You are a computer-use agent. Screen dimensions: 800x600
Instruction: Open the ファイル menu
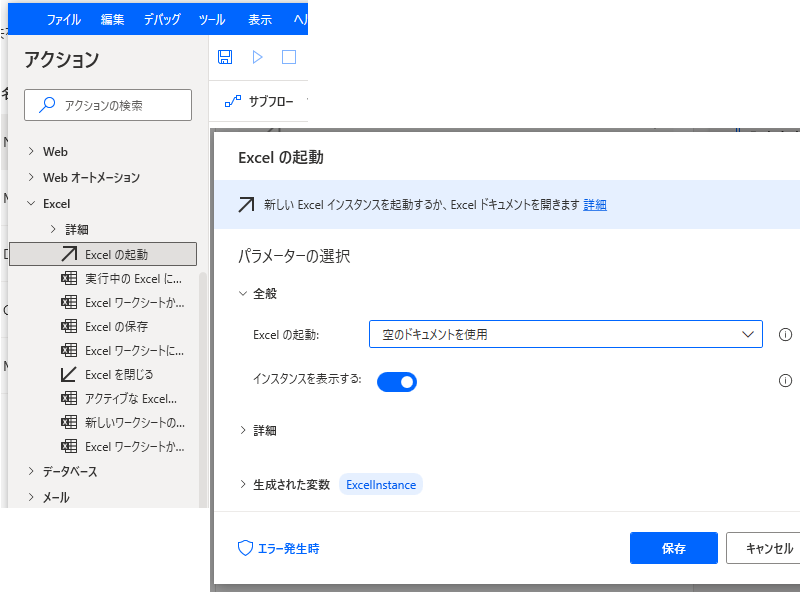coord(64,19)
